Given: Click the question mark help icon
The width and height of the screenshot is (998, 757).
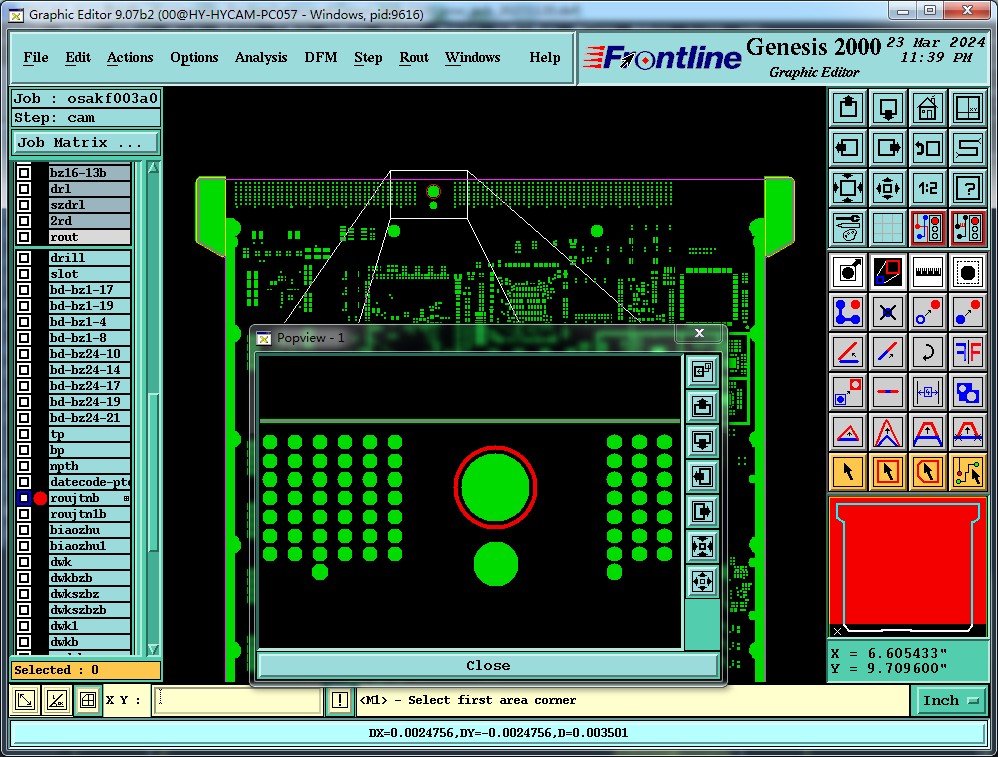Looking at the screenshot, I should (x=968, y=188).
